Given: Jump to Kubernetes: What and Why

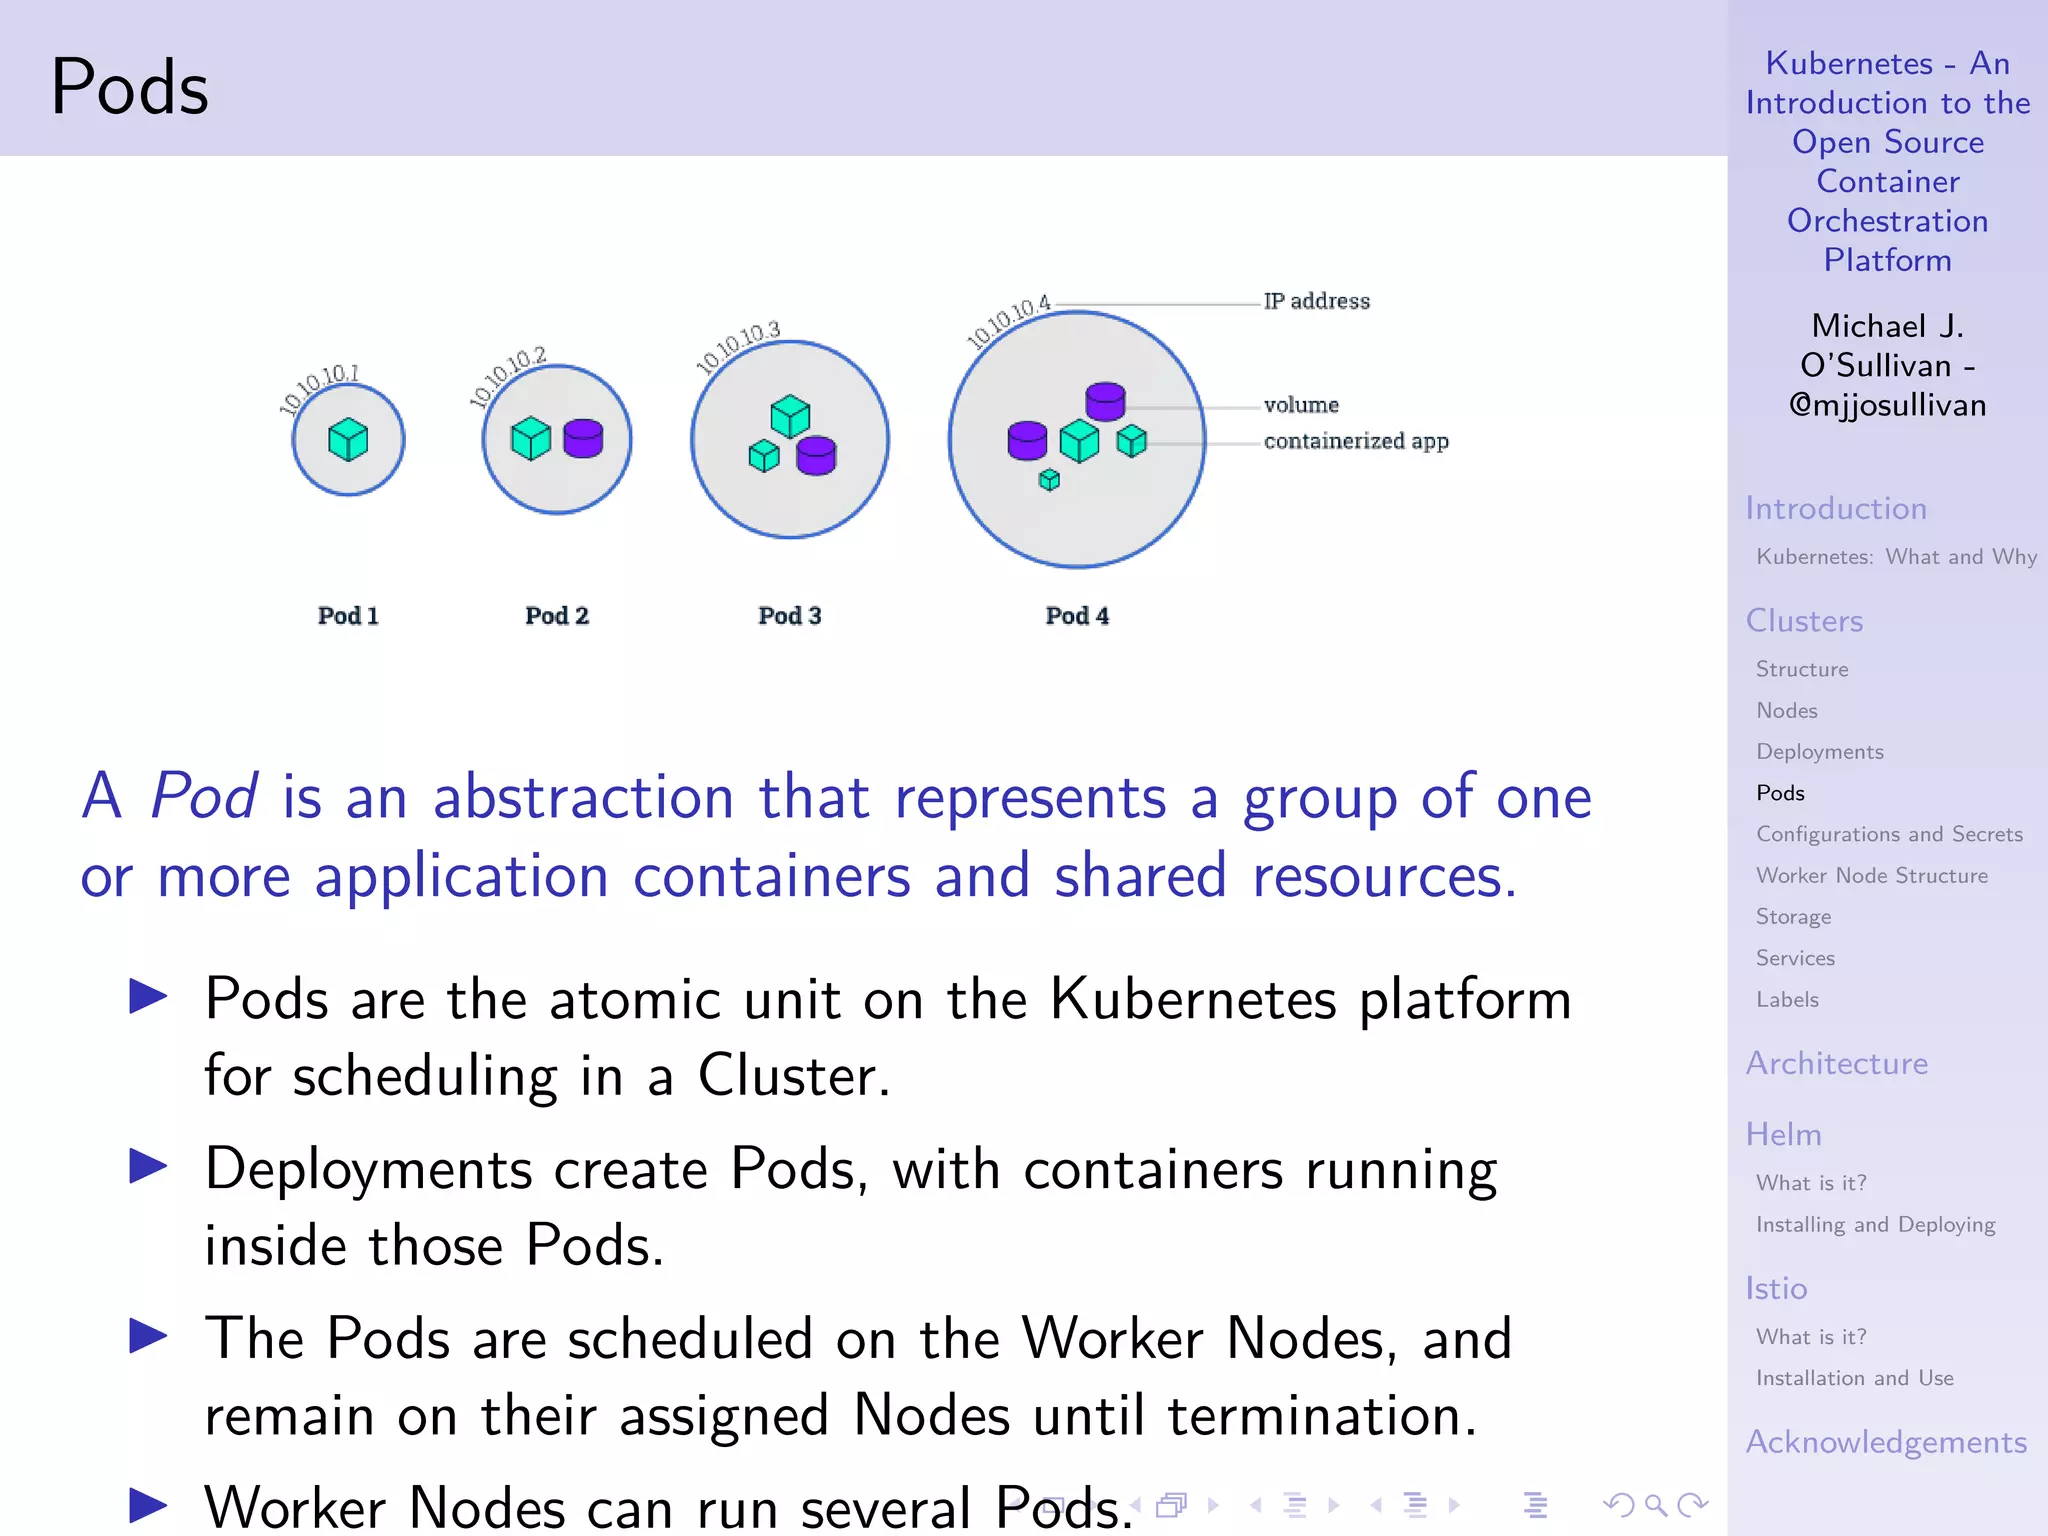Looking at the screenshot, I should (1896, 557).
